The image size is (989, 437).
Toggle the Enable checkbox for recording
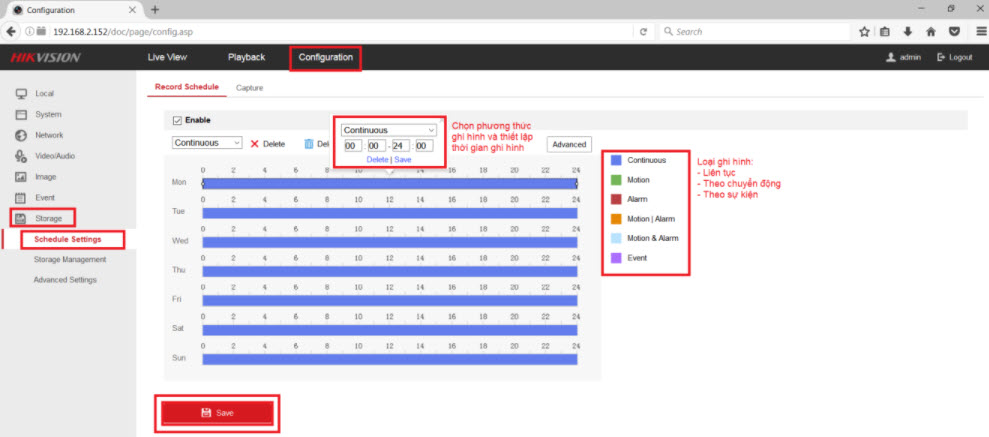pos(178,120)
